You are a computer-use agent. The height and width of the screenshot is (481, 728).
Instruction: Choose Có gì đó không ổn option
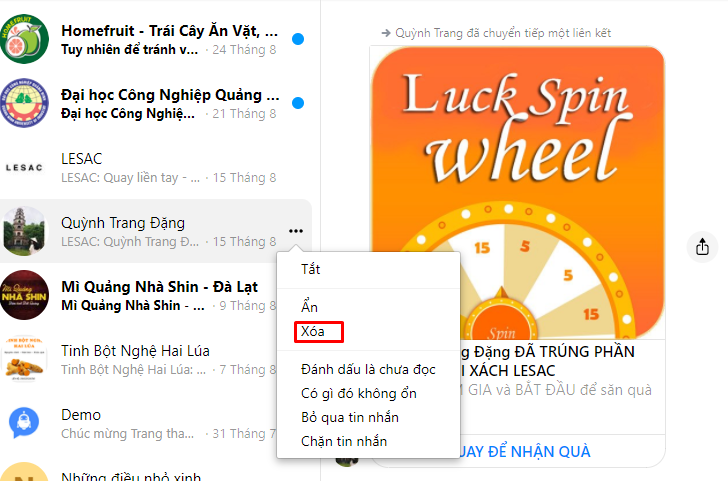tap(359, 394)
